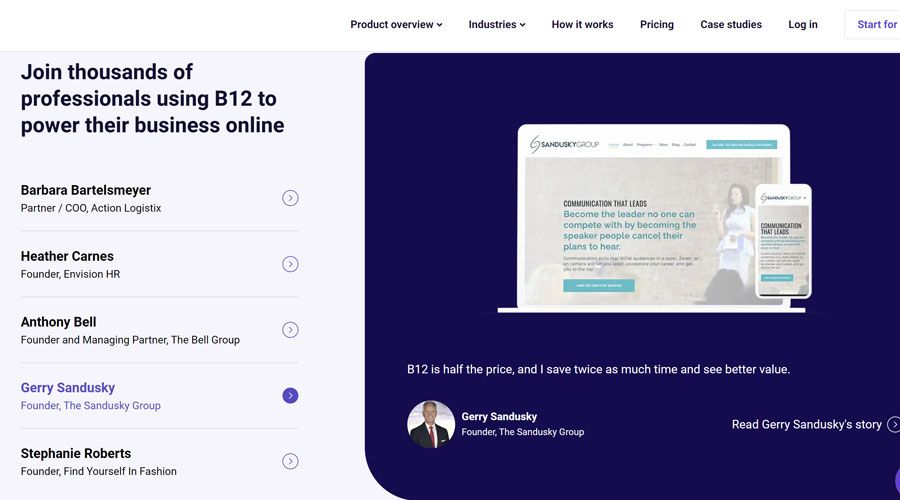This screenshot has height=500, width=900.
Task: Click filled arrow icon beside Gerry Sandusky
Action: [x=290, y=396]
